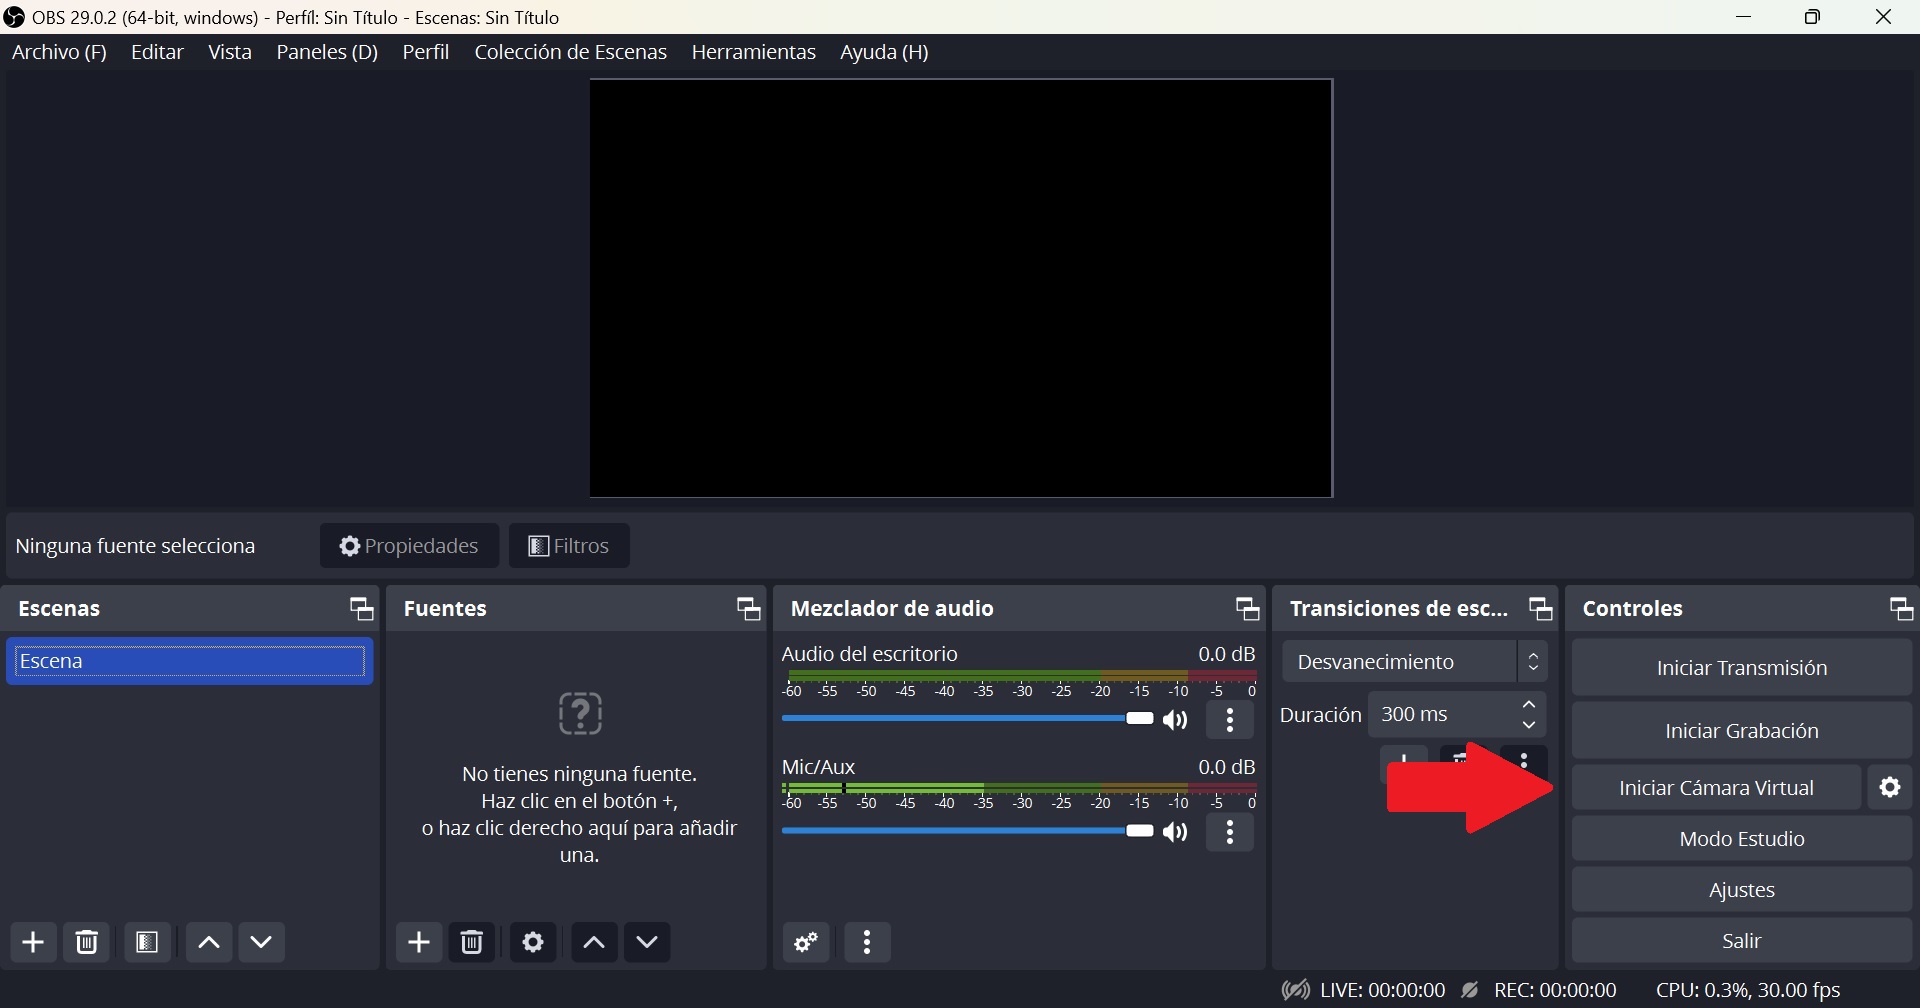Screen dimensions: 1920x1008
Task: Mute the Audio del escritorio channel
Action: (1178, 721)
